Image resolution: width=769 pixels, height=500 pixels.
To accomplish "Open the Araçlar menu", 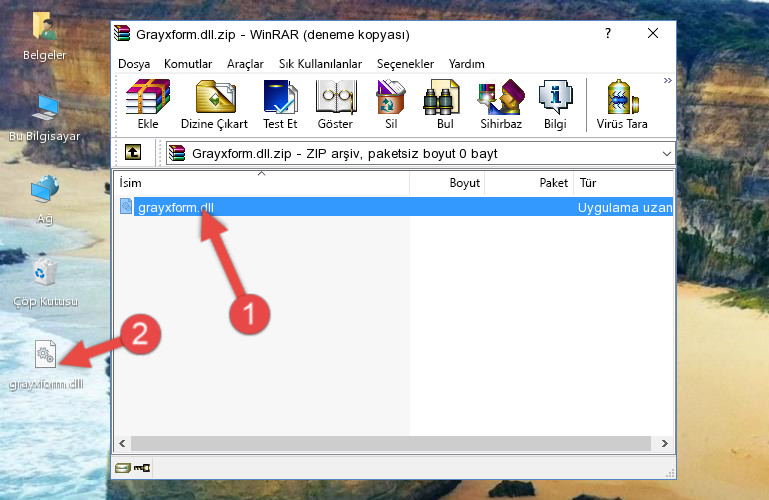I will (x=245, y=64).
